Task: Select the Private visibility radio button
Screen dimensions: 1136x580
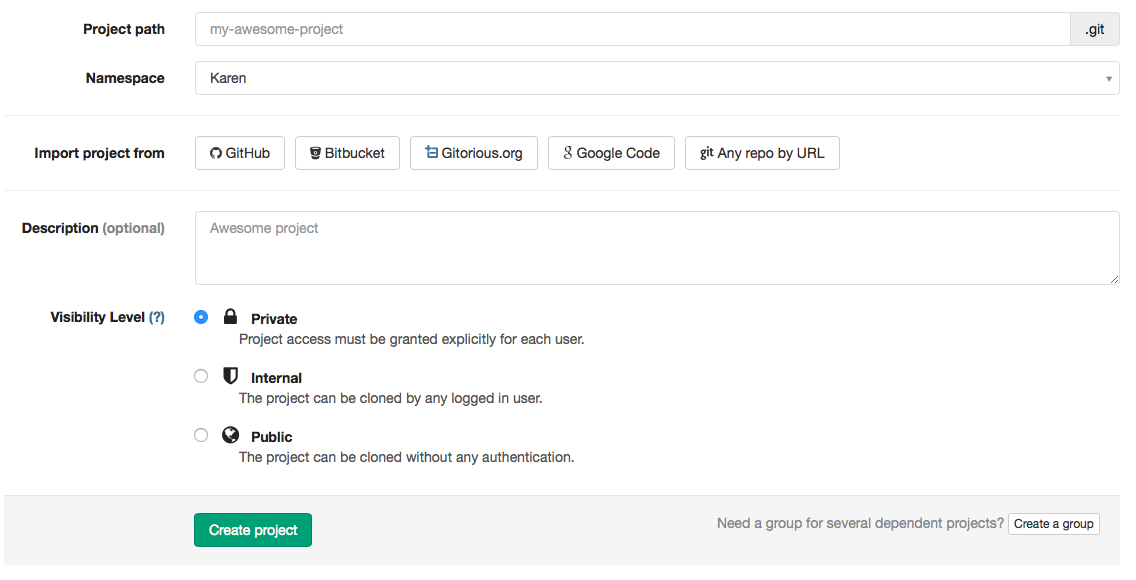Action: pos(201,316)
